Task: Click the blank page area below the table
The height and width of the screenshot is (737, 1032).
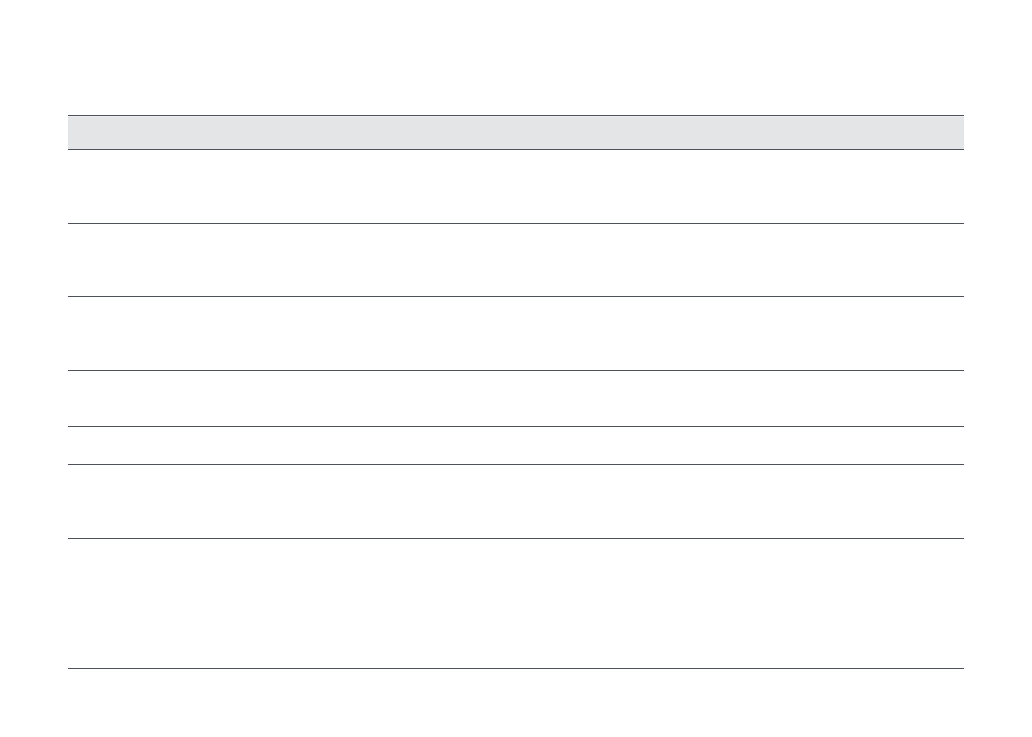Action: pos(515,704)
